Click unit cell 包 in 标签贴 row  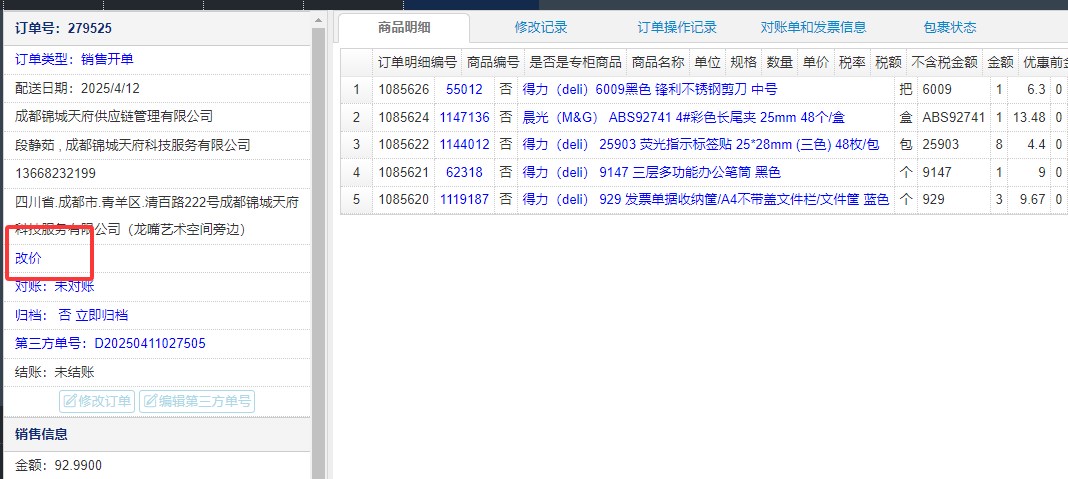(906, 144)
